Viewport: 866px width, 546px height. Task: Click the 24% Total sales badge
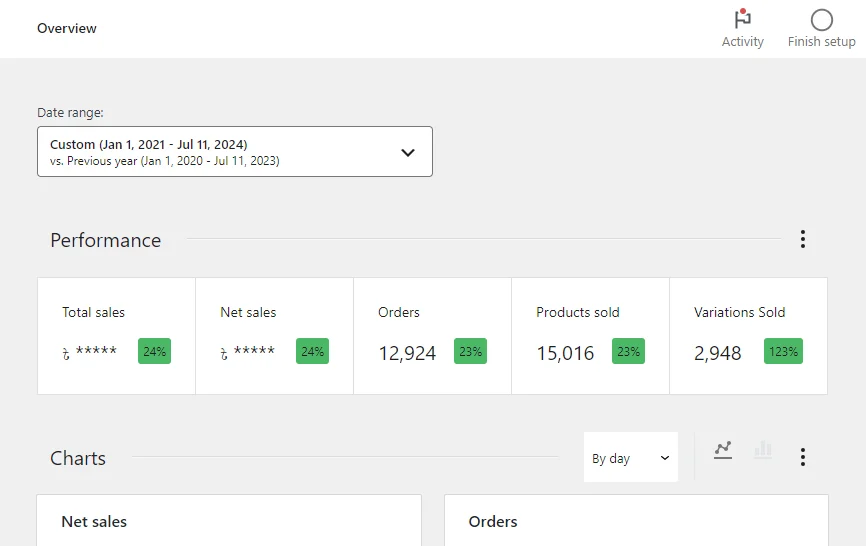point(154,352)
